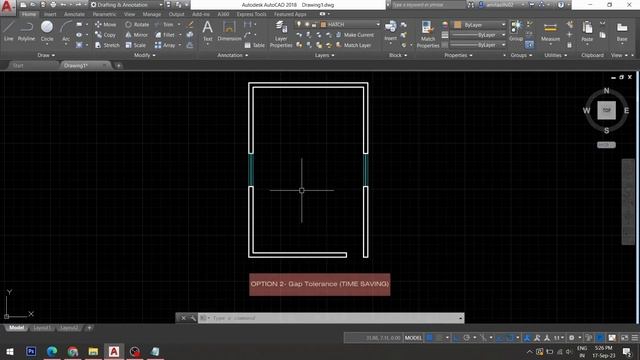Open Photoshop from taskbar
This screenshot has height=360, width=640.
coord(31,351)
